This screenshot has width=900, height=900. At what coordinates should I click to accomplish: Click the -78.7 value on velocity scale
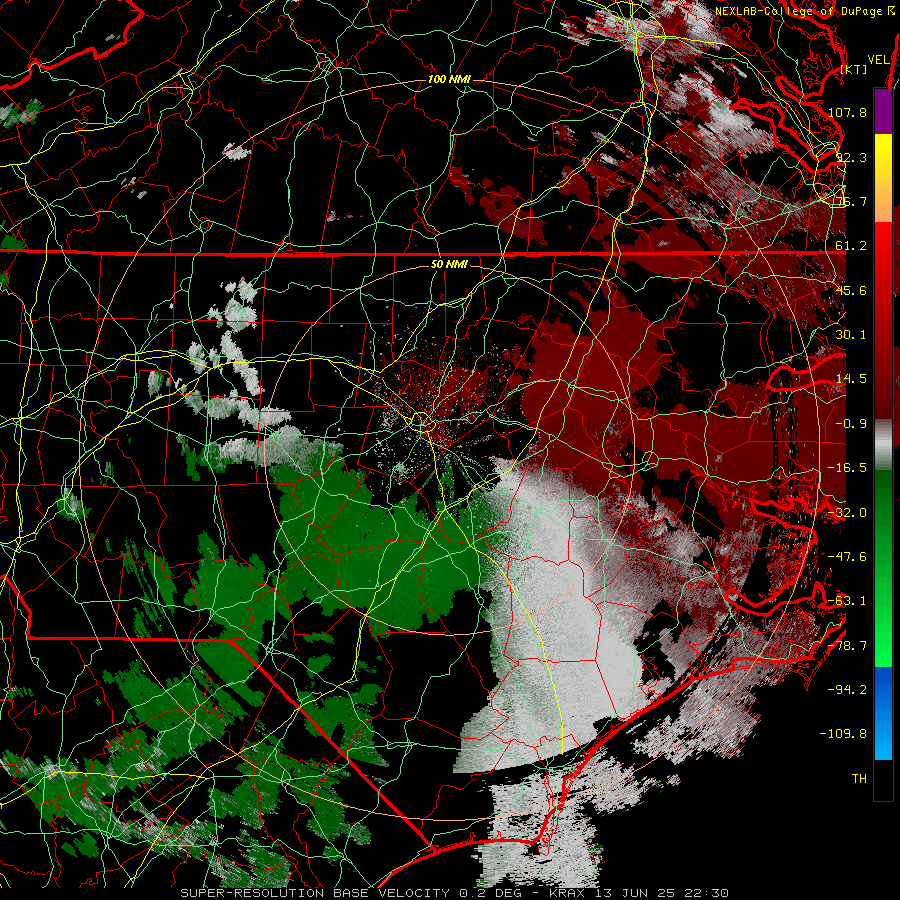pyautogui.click(x=847, y=645)
